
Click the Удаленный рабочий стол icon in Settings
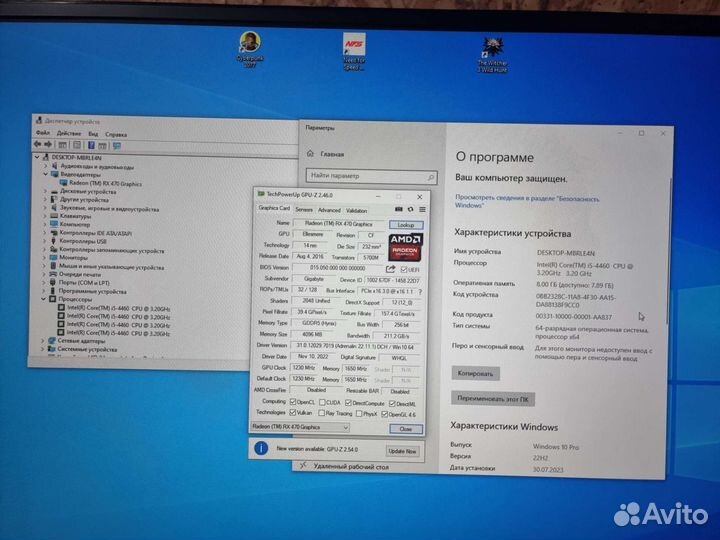[303, 466]
